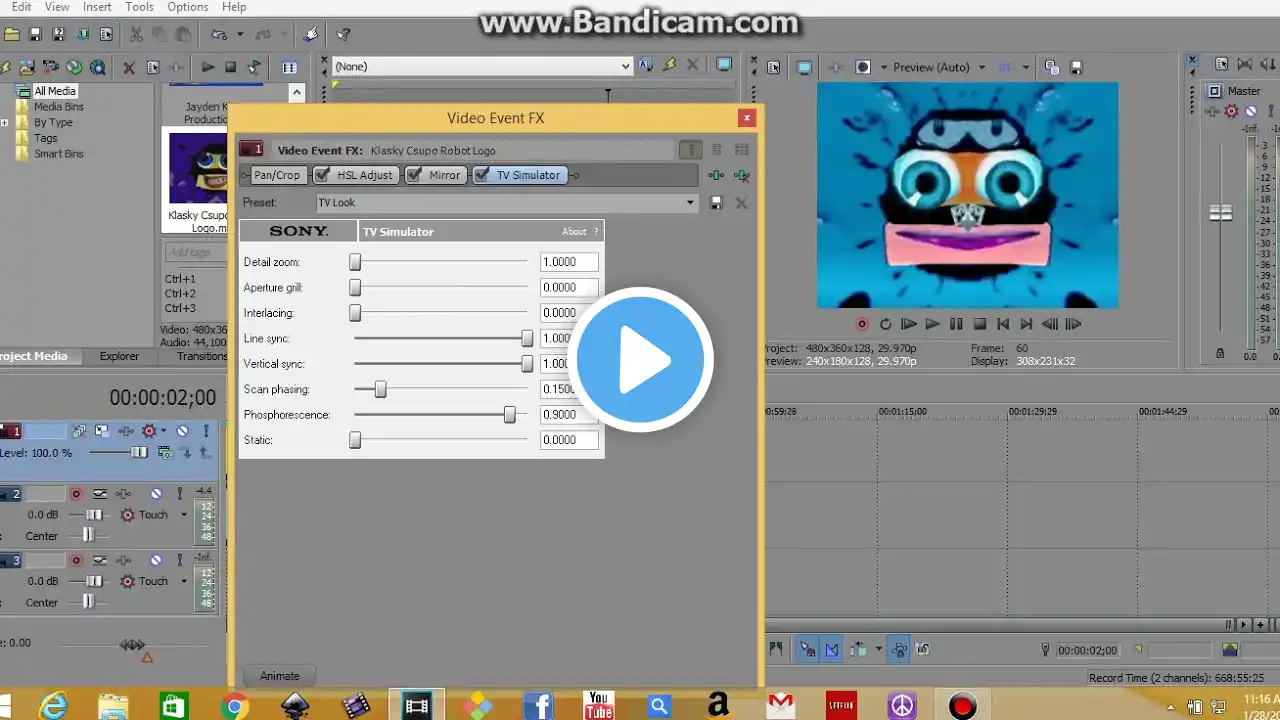Screen dimensions: 1280x720
Task: Click the What's This help pointer icon
Action: click(x=343, y=35)
